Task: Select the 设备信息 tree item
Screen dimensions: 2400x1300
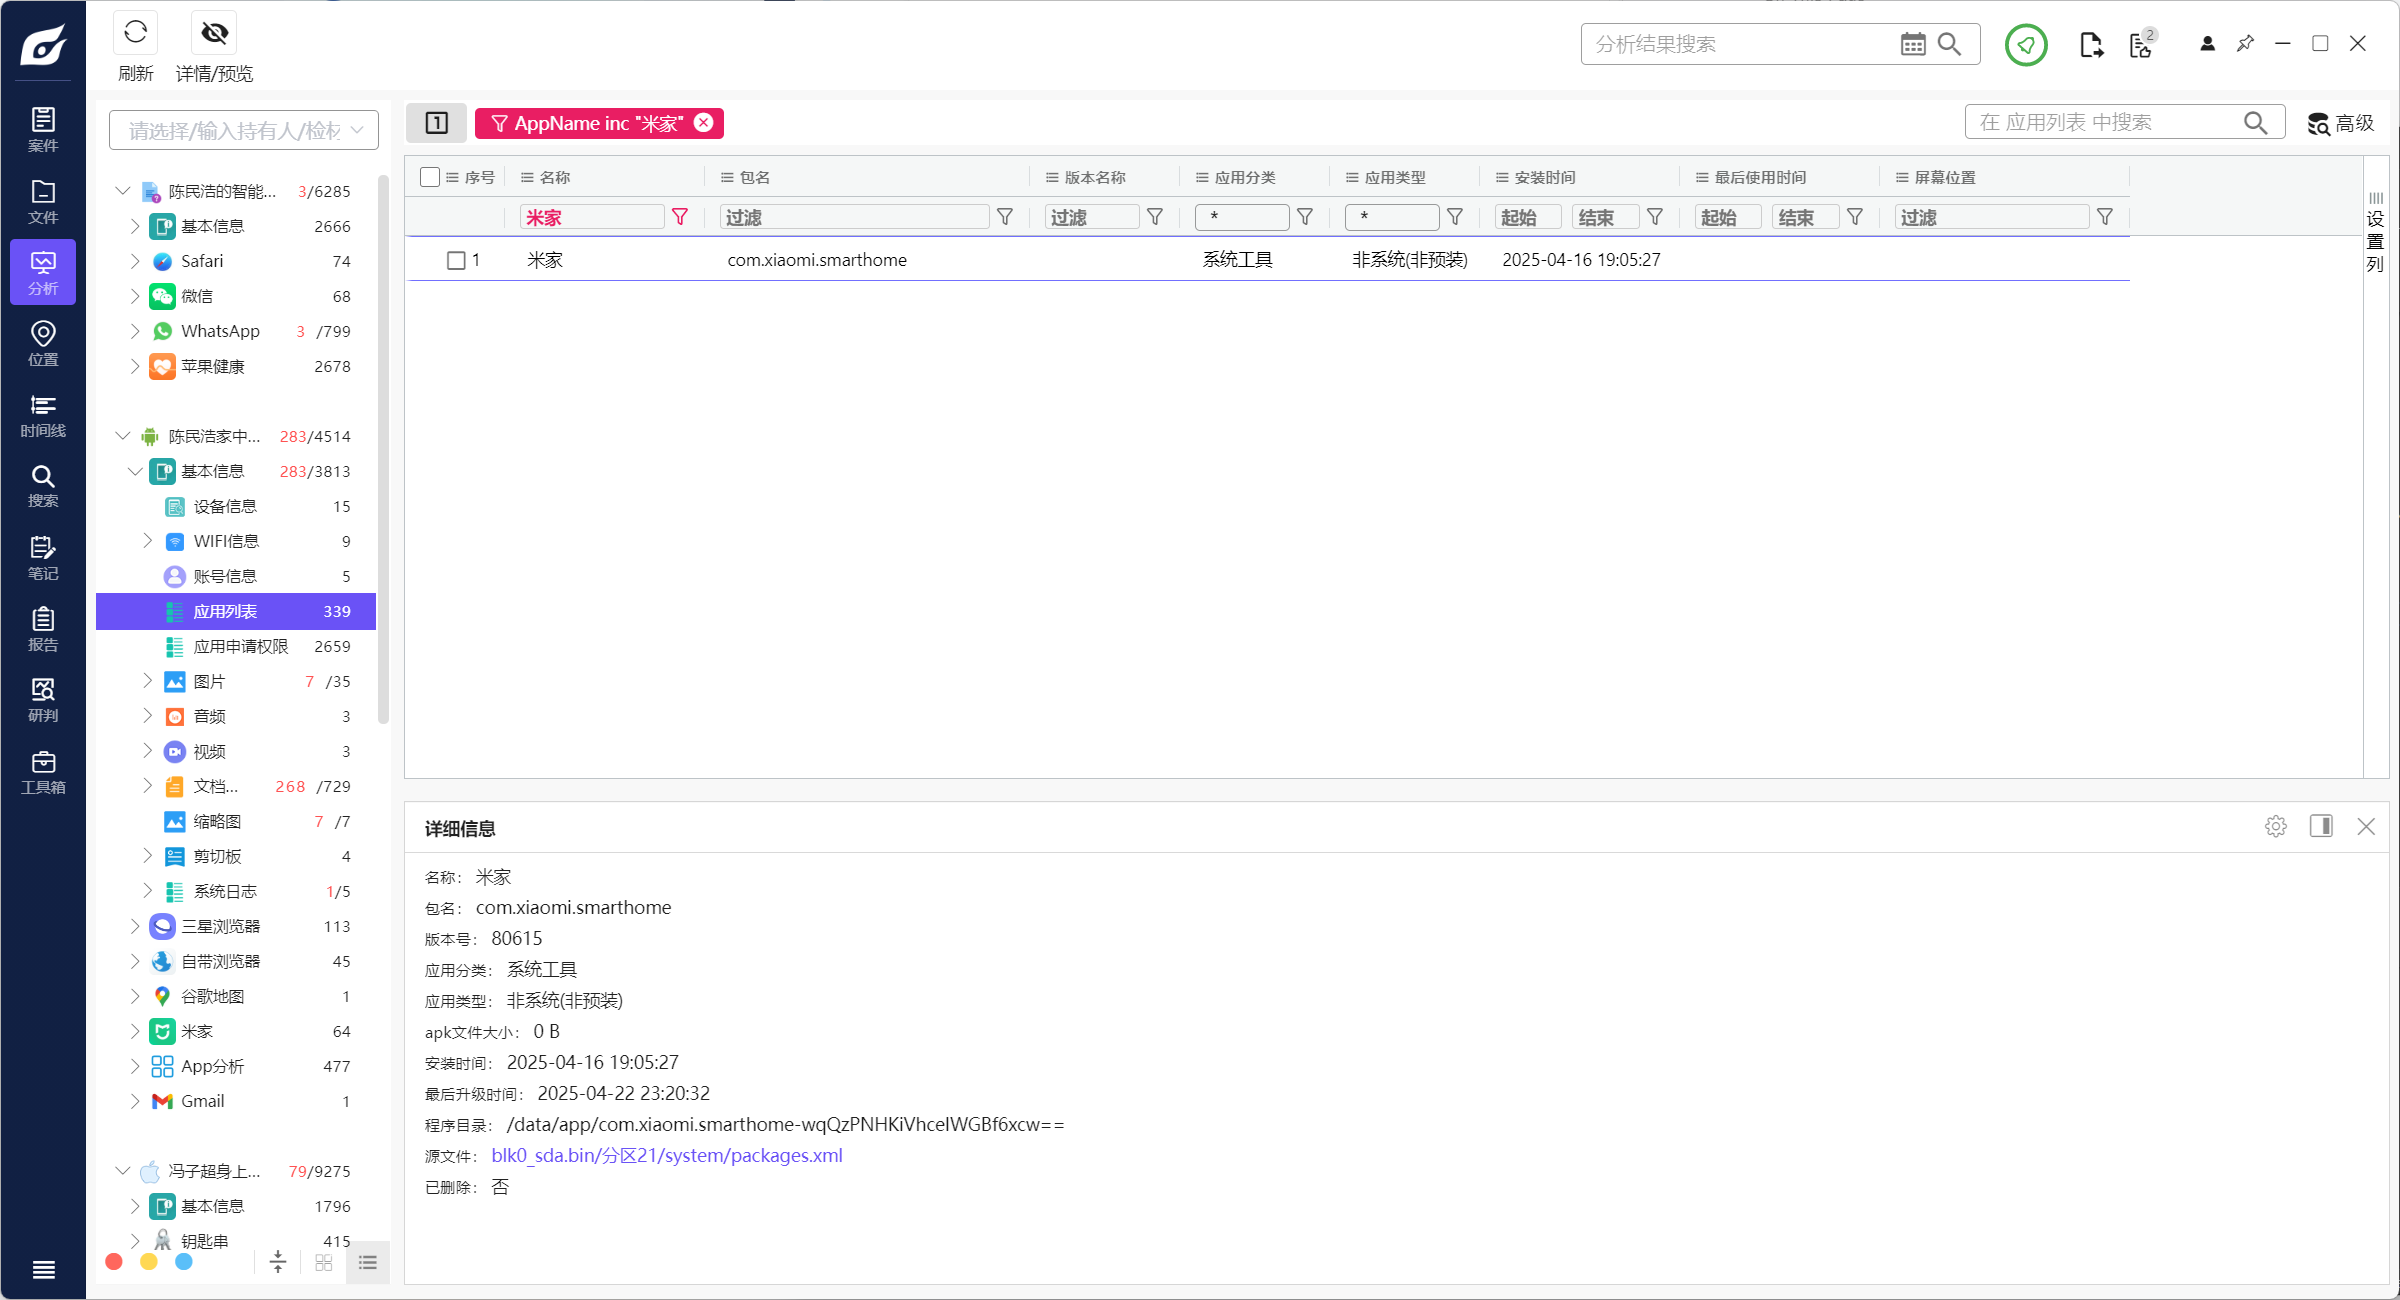Action: click(x=225, y=506)
